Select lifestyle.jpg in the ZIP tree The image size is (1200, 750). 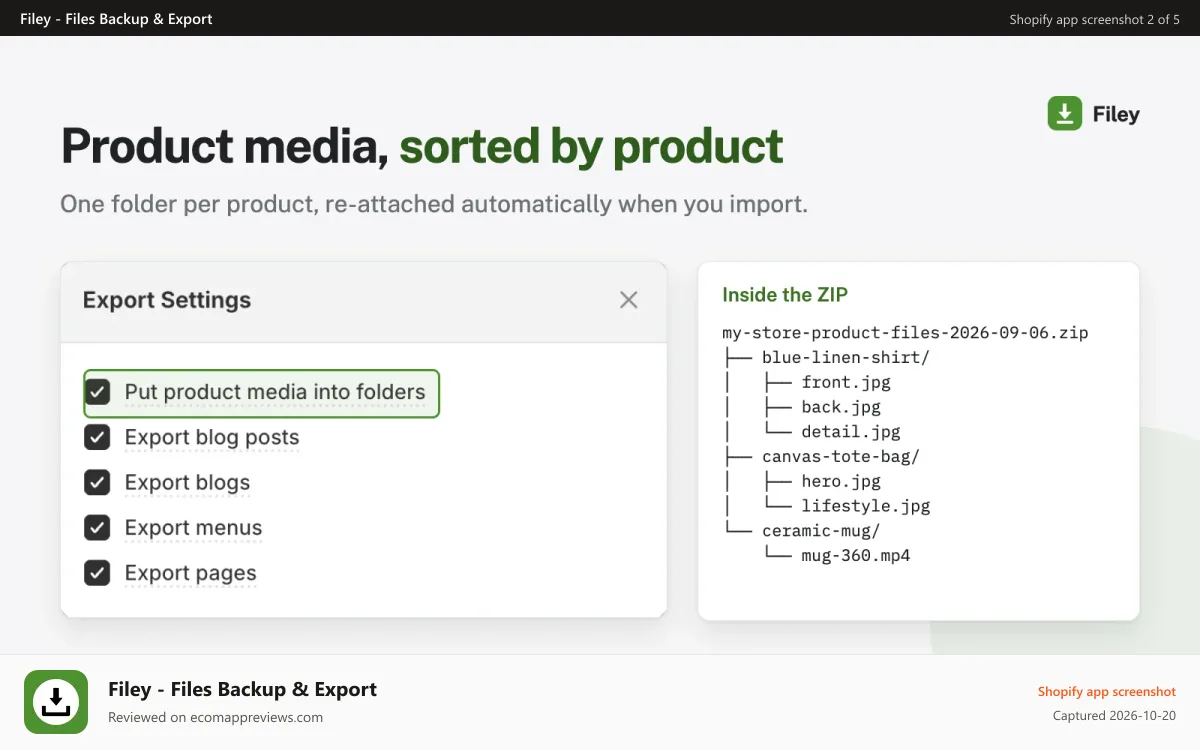(866, 506)
